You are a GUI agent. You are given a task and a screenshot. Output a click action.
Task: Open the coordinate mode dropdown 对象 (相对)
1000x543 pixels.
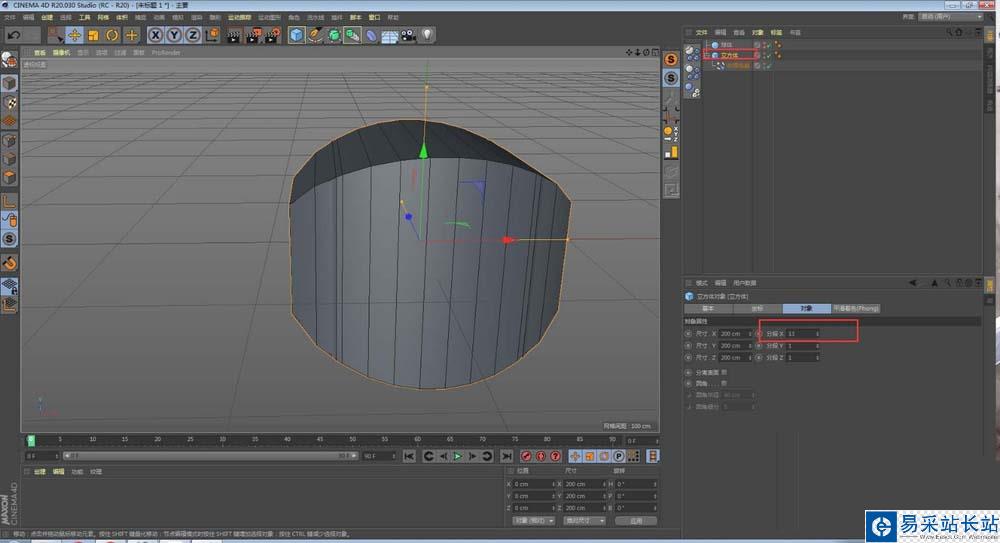(534, 520)
